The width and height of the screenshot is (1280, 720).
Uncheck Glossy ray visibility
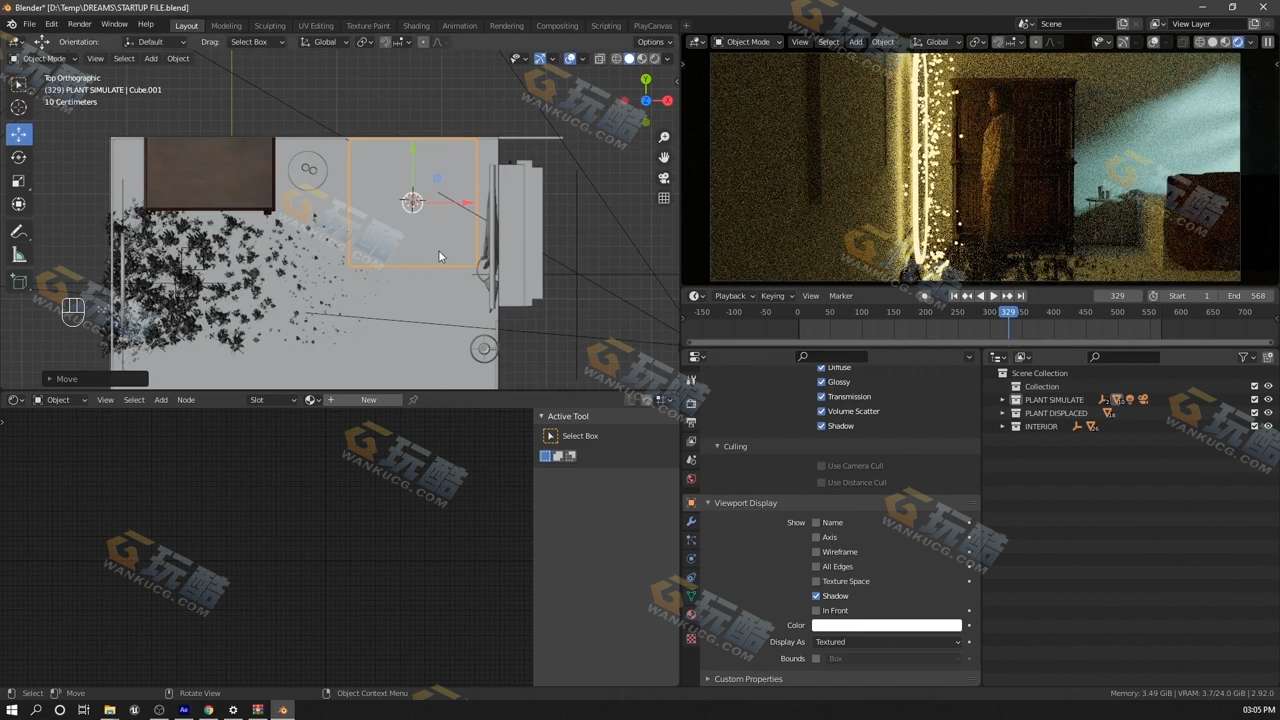tap(821, 382)
